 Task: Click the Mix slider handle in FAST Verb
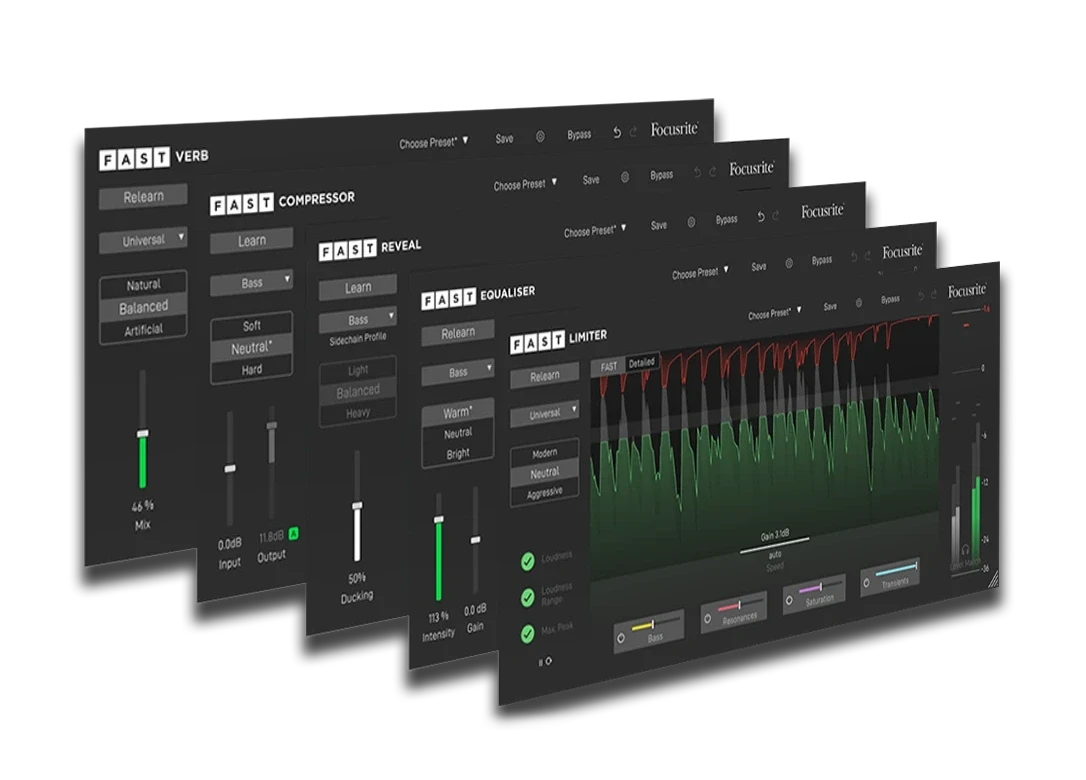142,433
